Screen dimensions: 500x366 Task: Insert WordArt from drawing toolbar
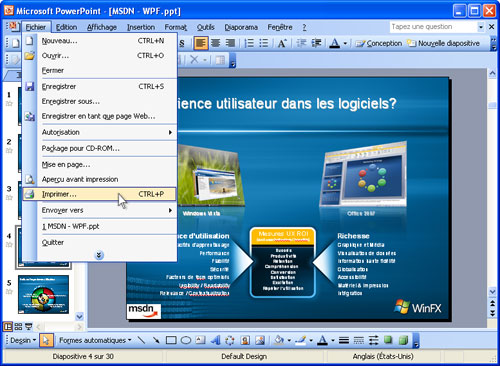click(215, 340)
